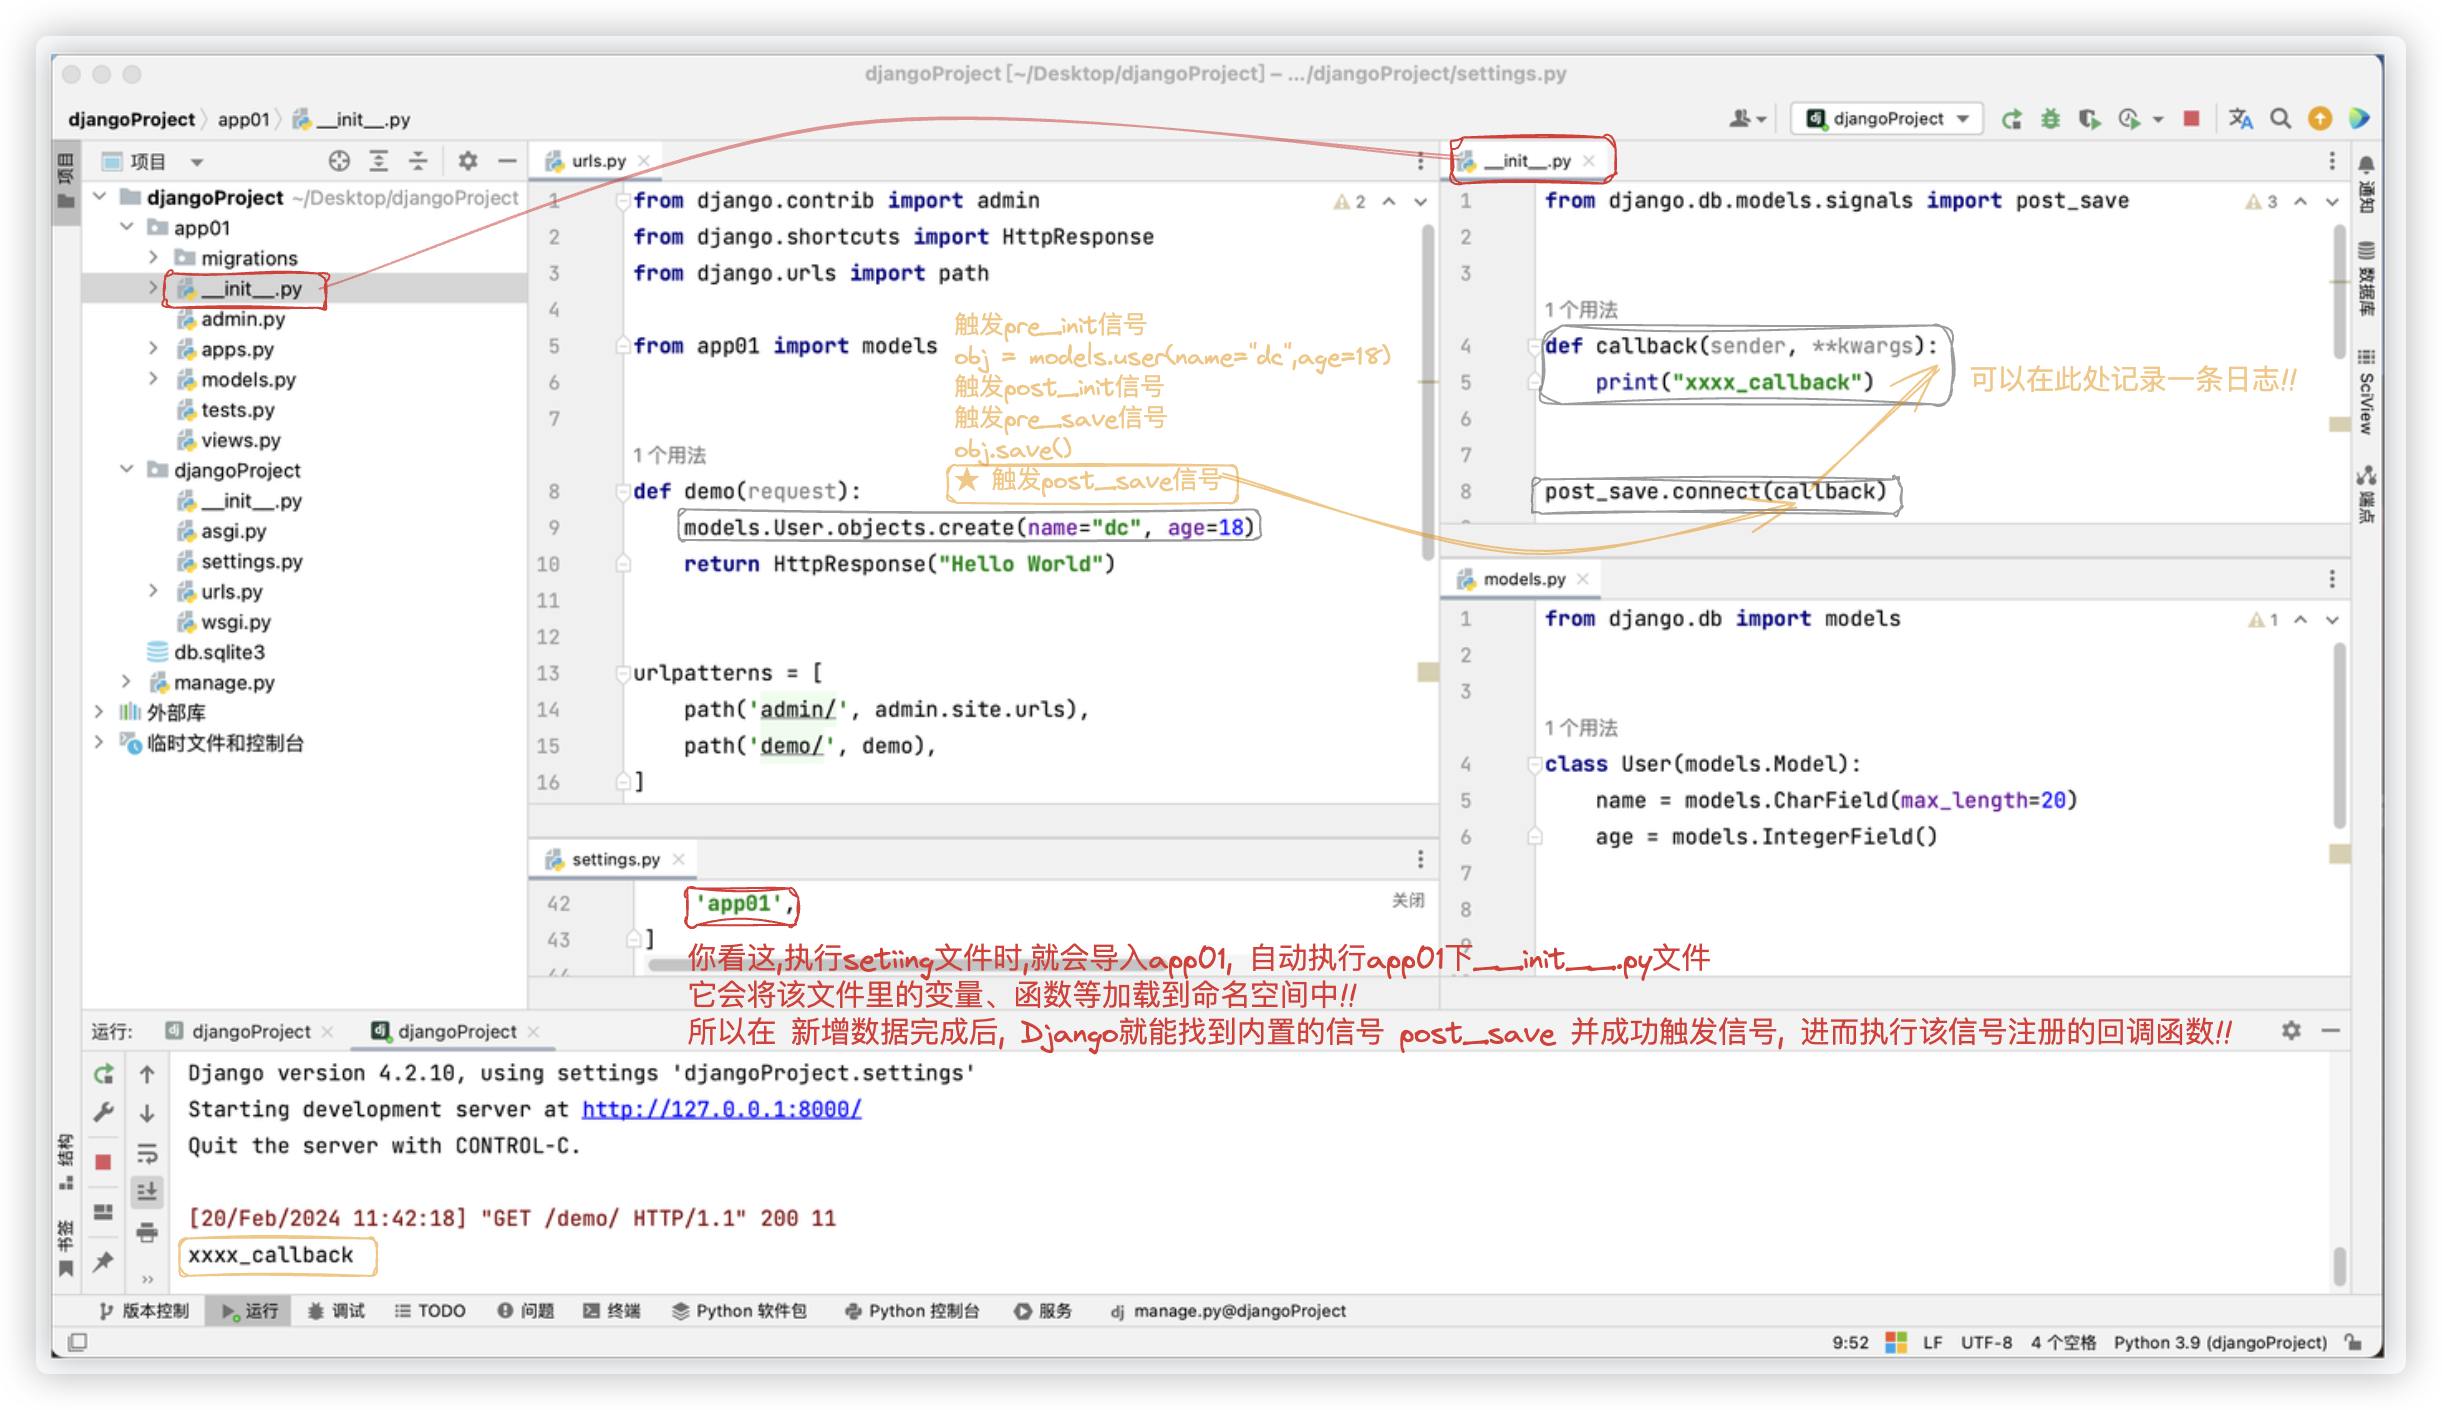Open project panel settings gear icon
The height and width of the screenshot is (1410, 2442).
pyautogui.click(x=467, y=161)
